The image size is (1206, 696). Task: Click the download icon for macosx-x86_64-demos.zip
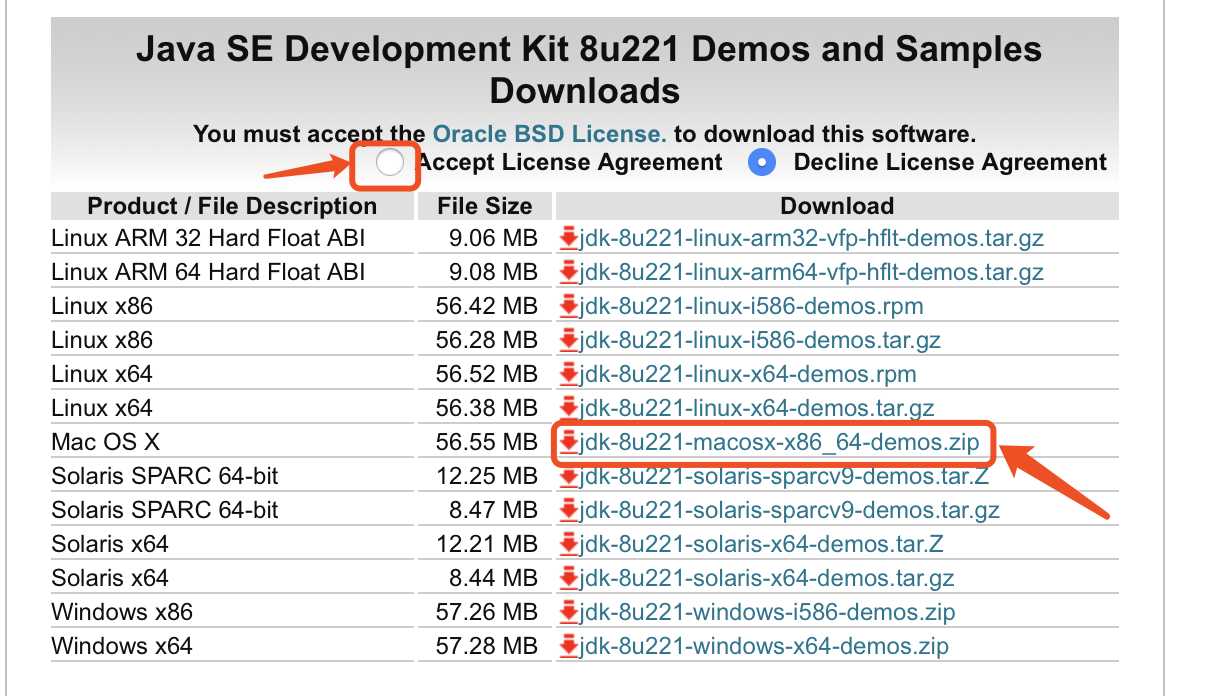(x=569, y=442)
